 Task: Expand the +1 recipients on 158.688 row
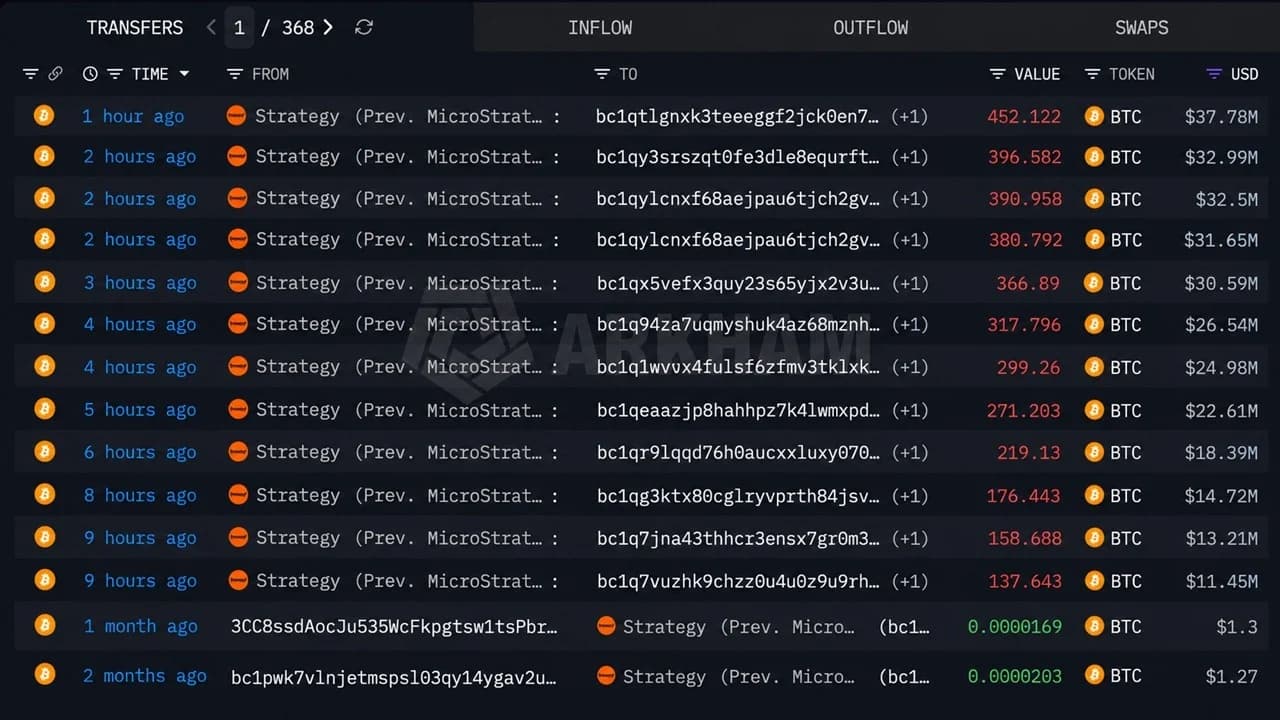910,538
